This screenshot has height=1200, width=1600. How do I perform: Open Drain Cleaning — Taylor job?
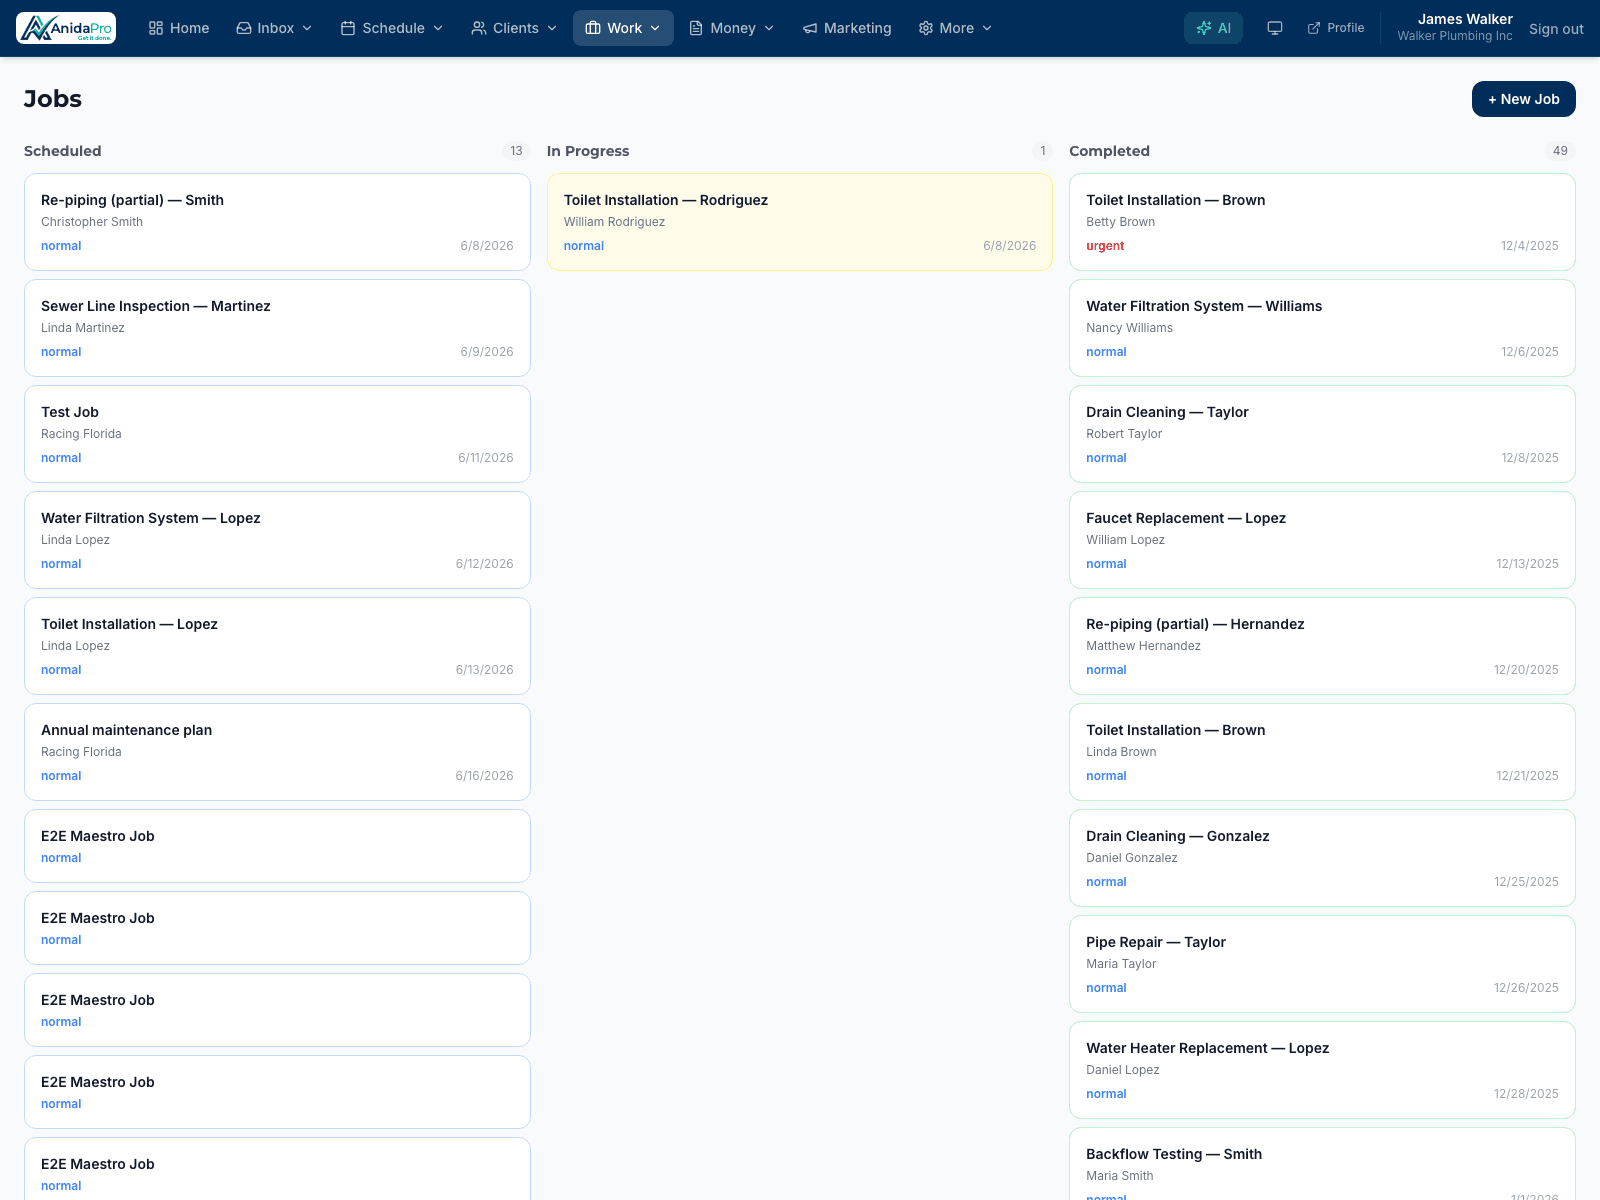1322,434
